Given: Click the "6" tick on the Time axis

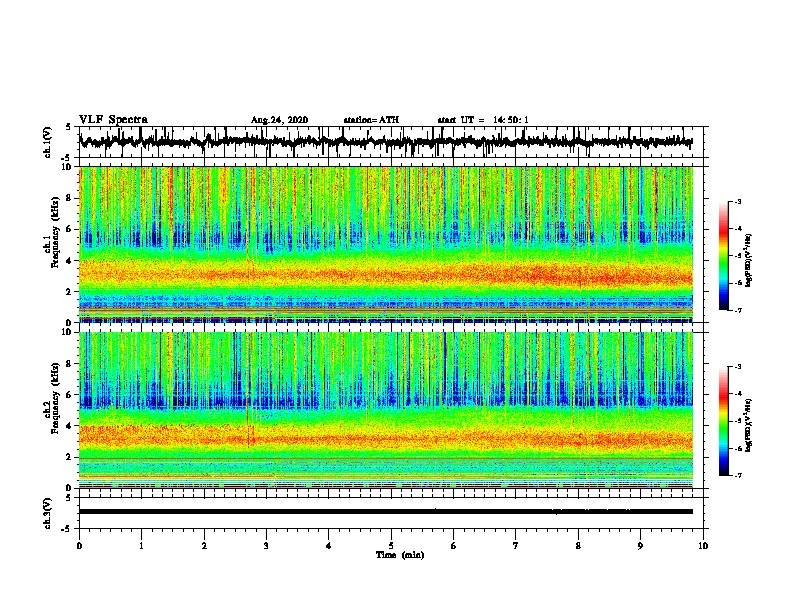Looking at the screenshot, I should pos(454,546).
